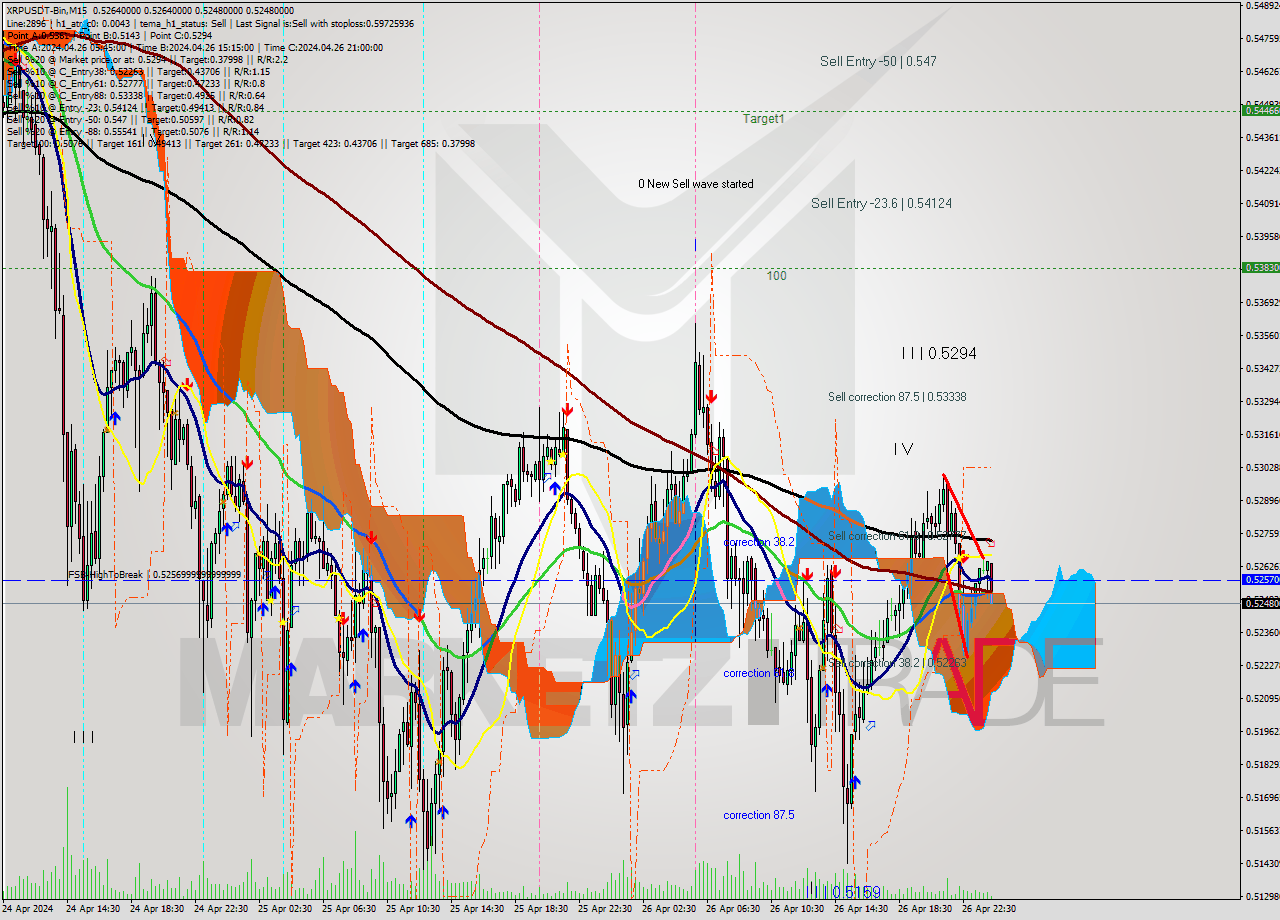This screenshot has width=1280, height=920.
Task: Click the '25 Apr 10:30' time label
Action: coord(413,909)
